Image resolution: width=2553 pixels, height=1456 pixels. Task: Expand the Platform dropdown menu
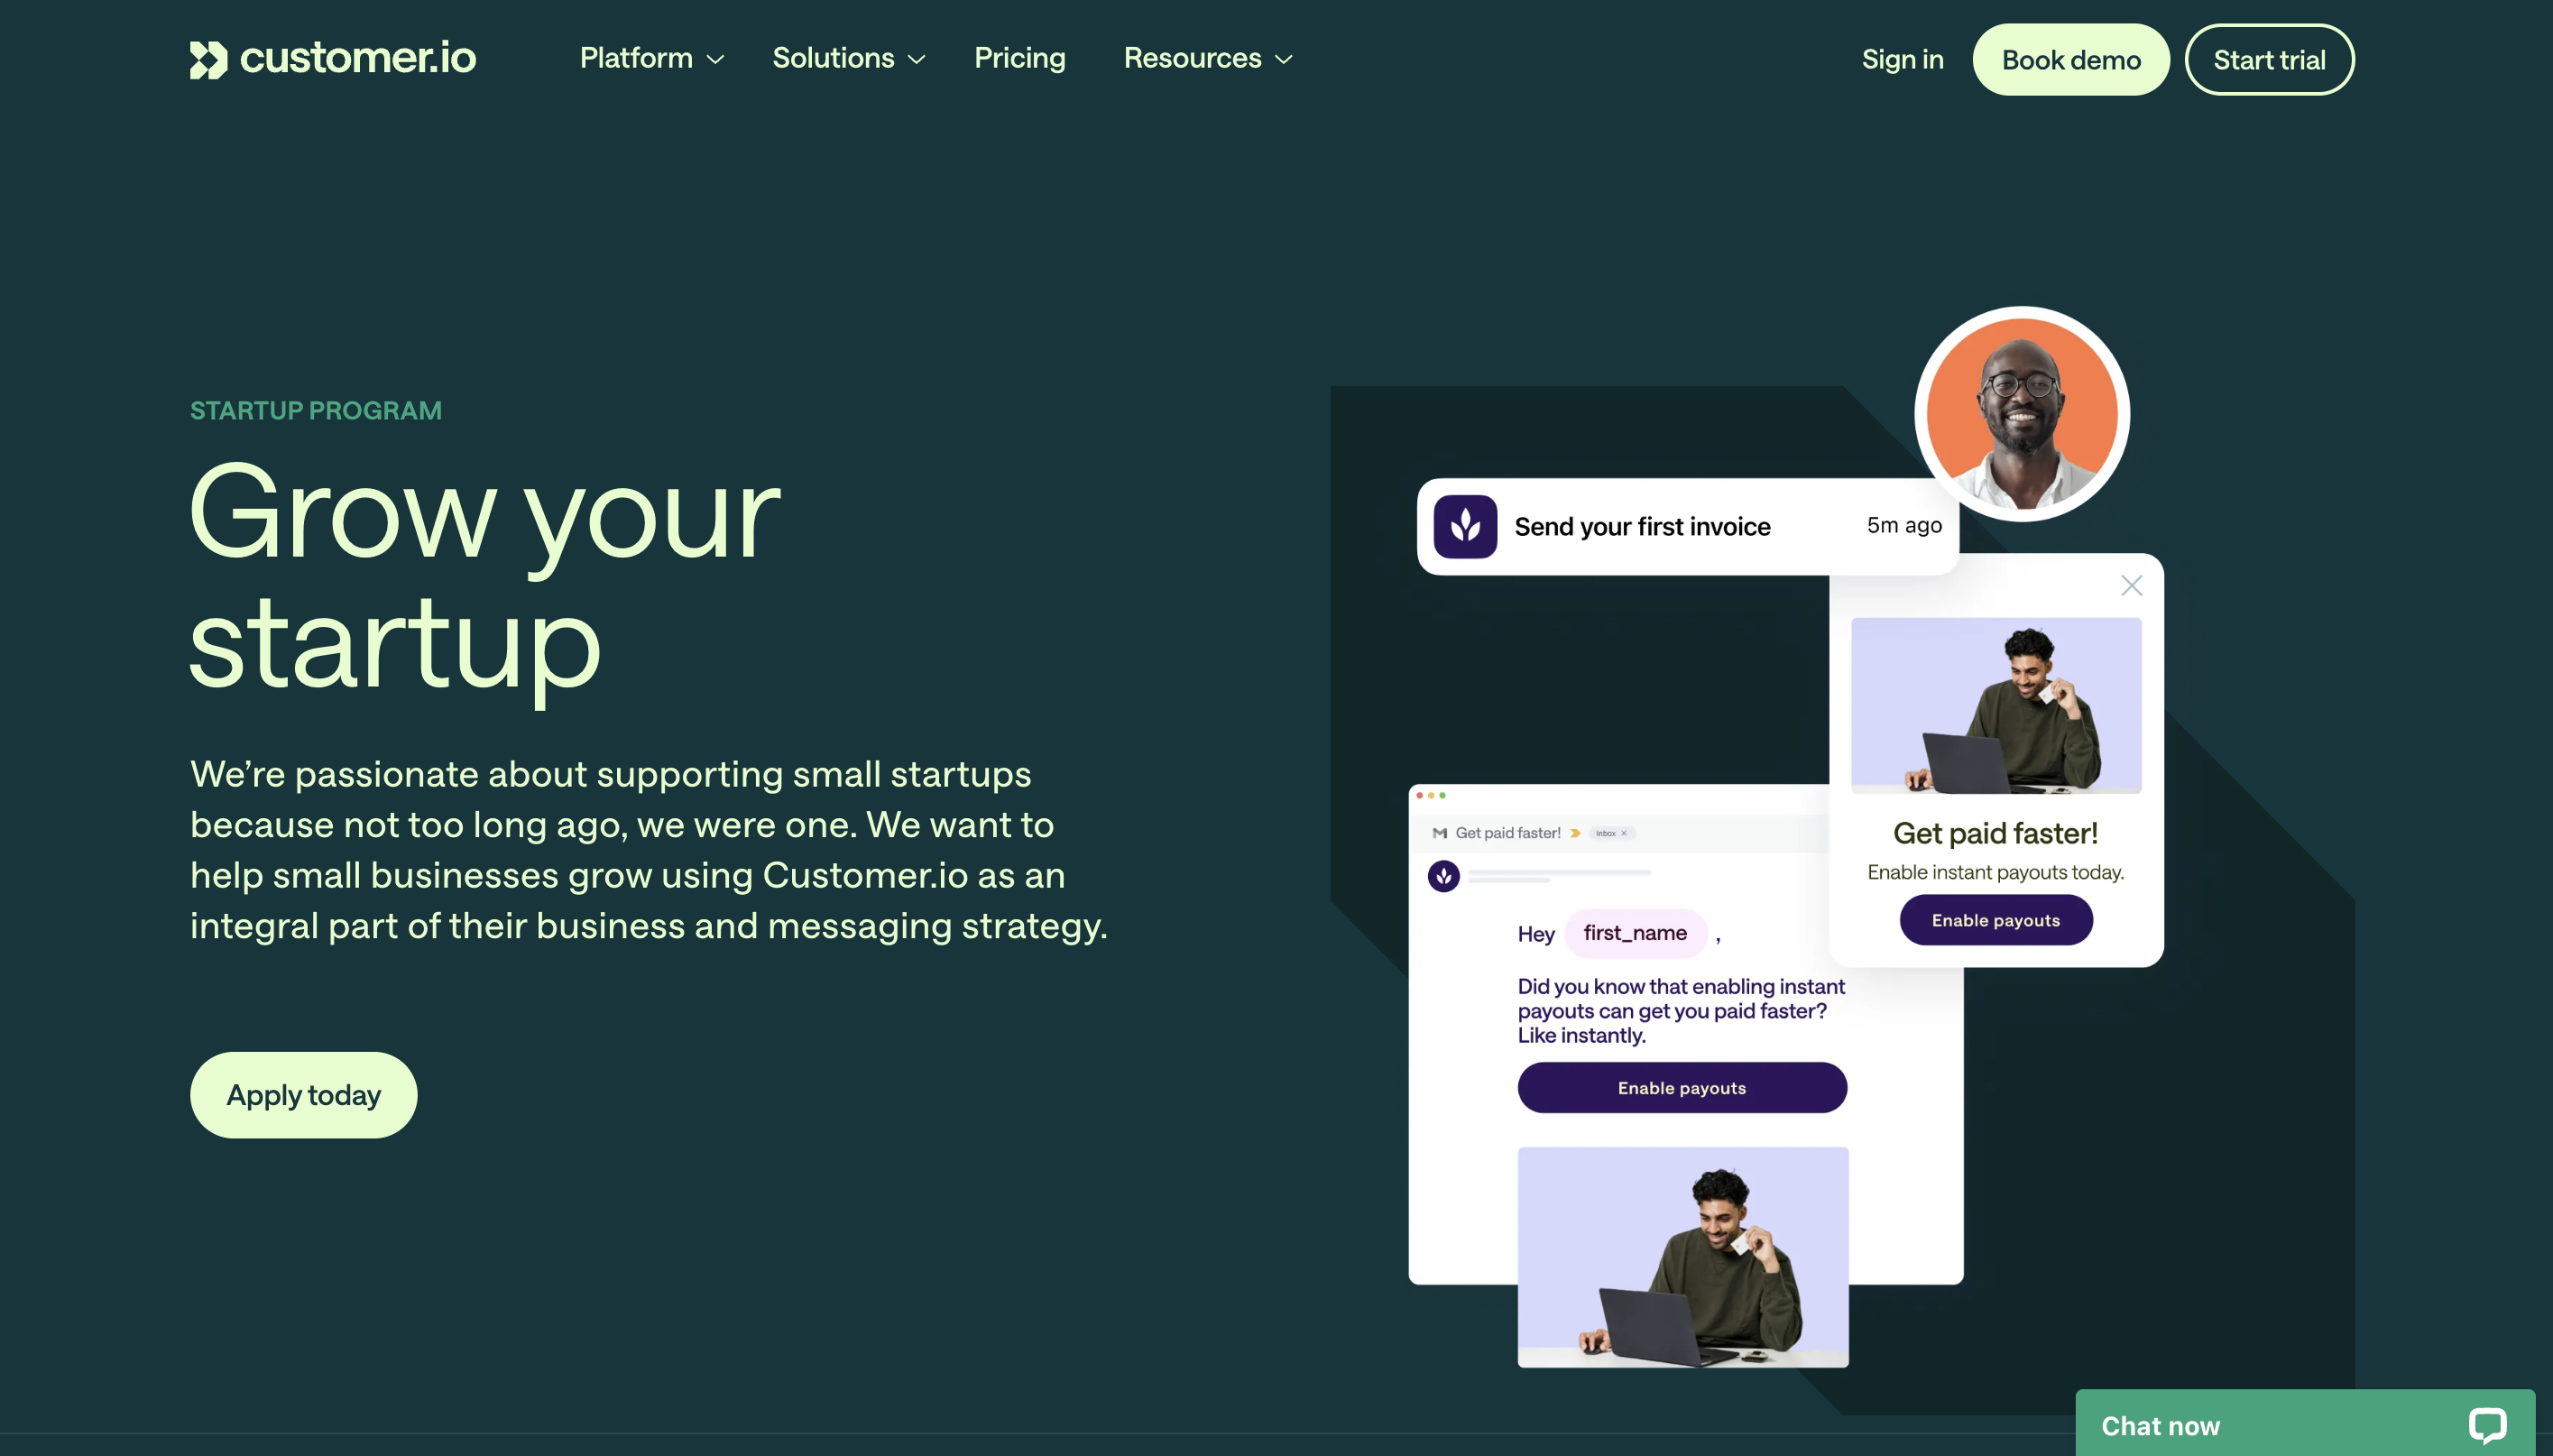coord(650,58)
